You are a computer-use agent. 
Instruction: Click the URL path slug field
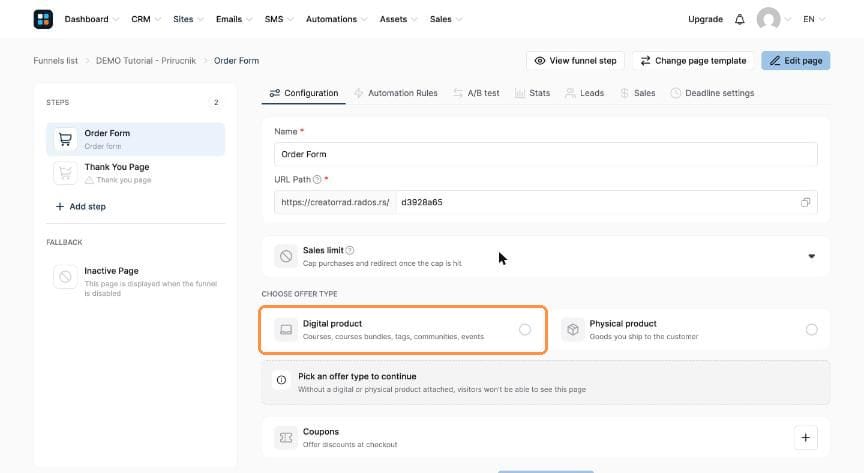(x=597, y=202)
